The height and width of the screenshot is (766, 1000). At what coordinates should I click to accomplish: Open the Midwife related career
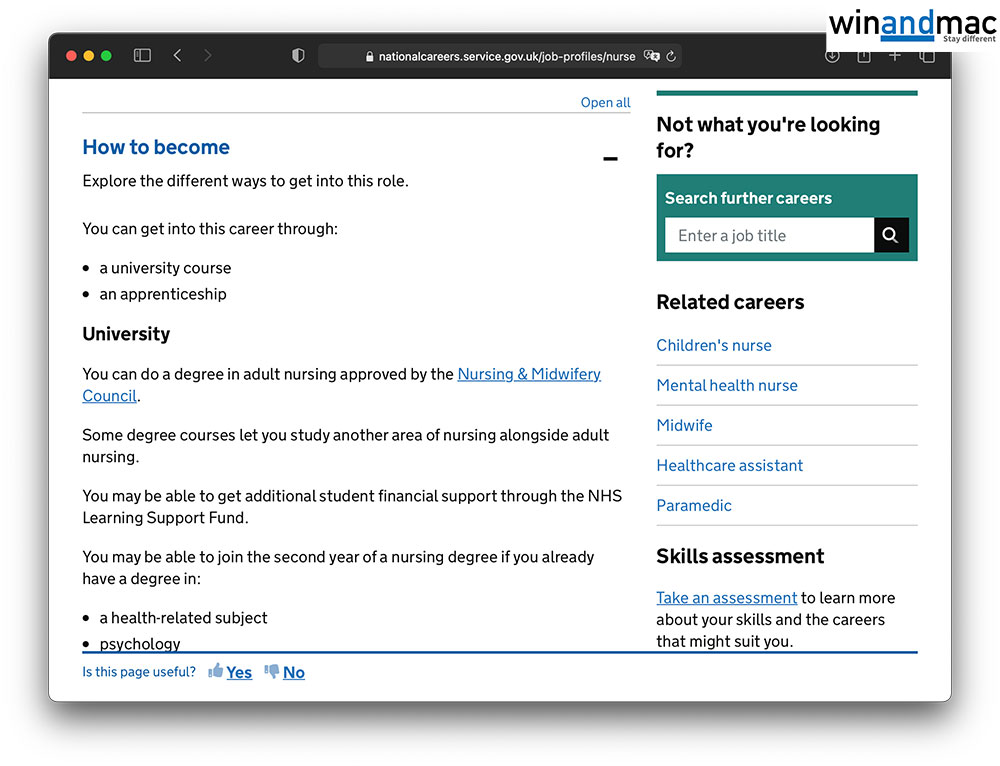(684, 425)
